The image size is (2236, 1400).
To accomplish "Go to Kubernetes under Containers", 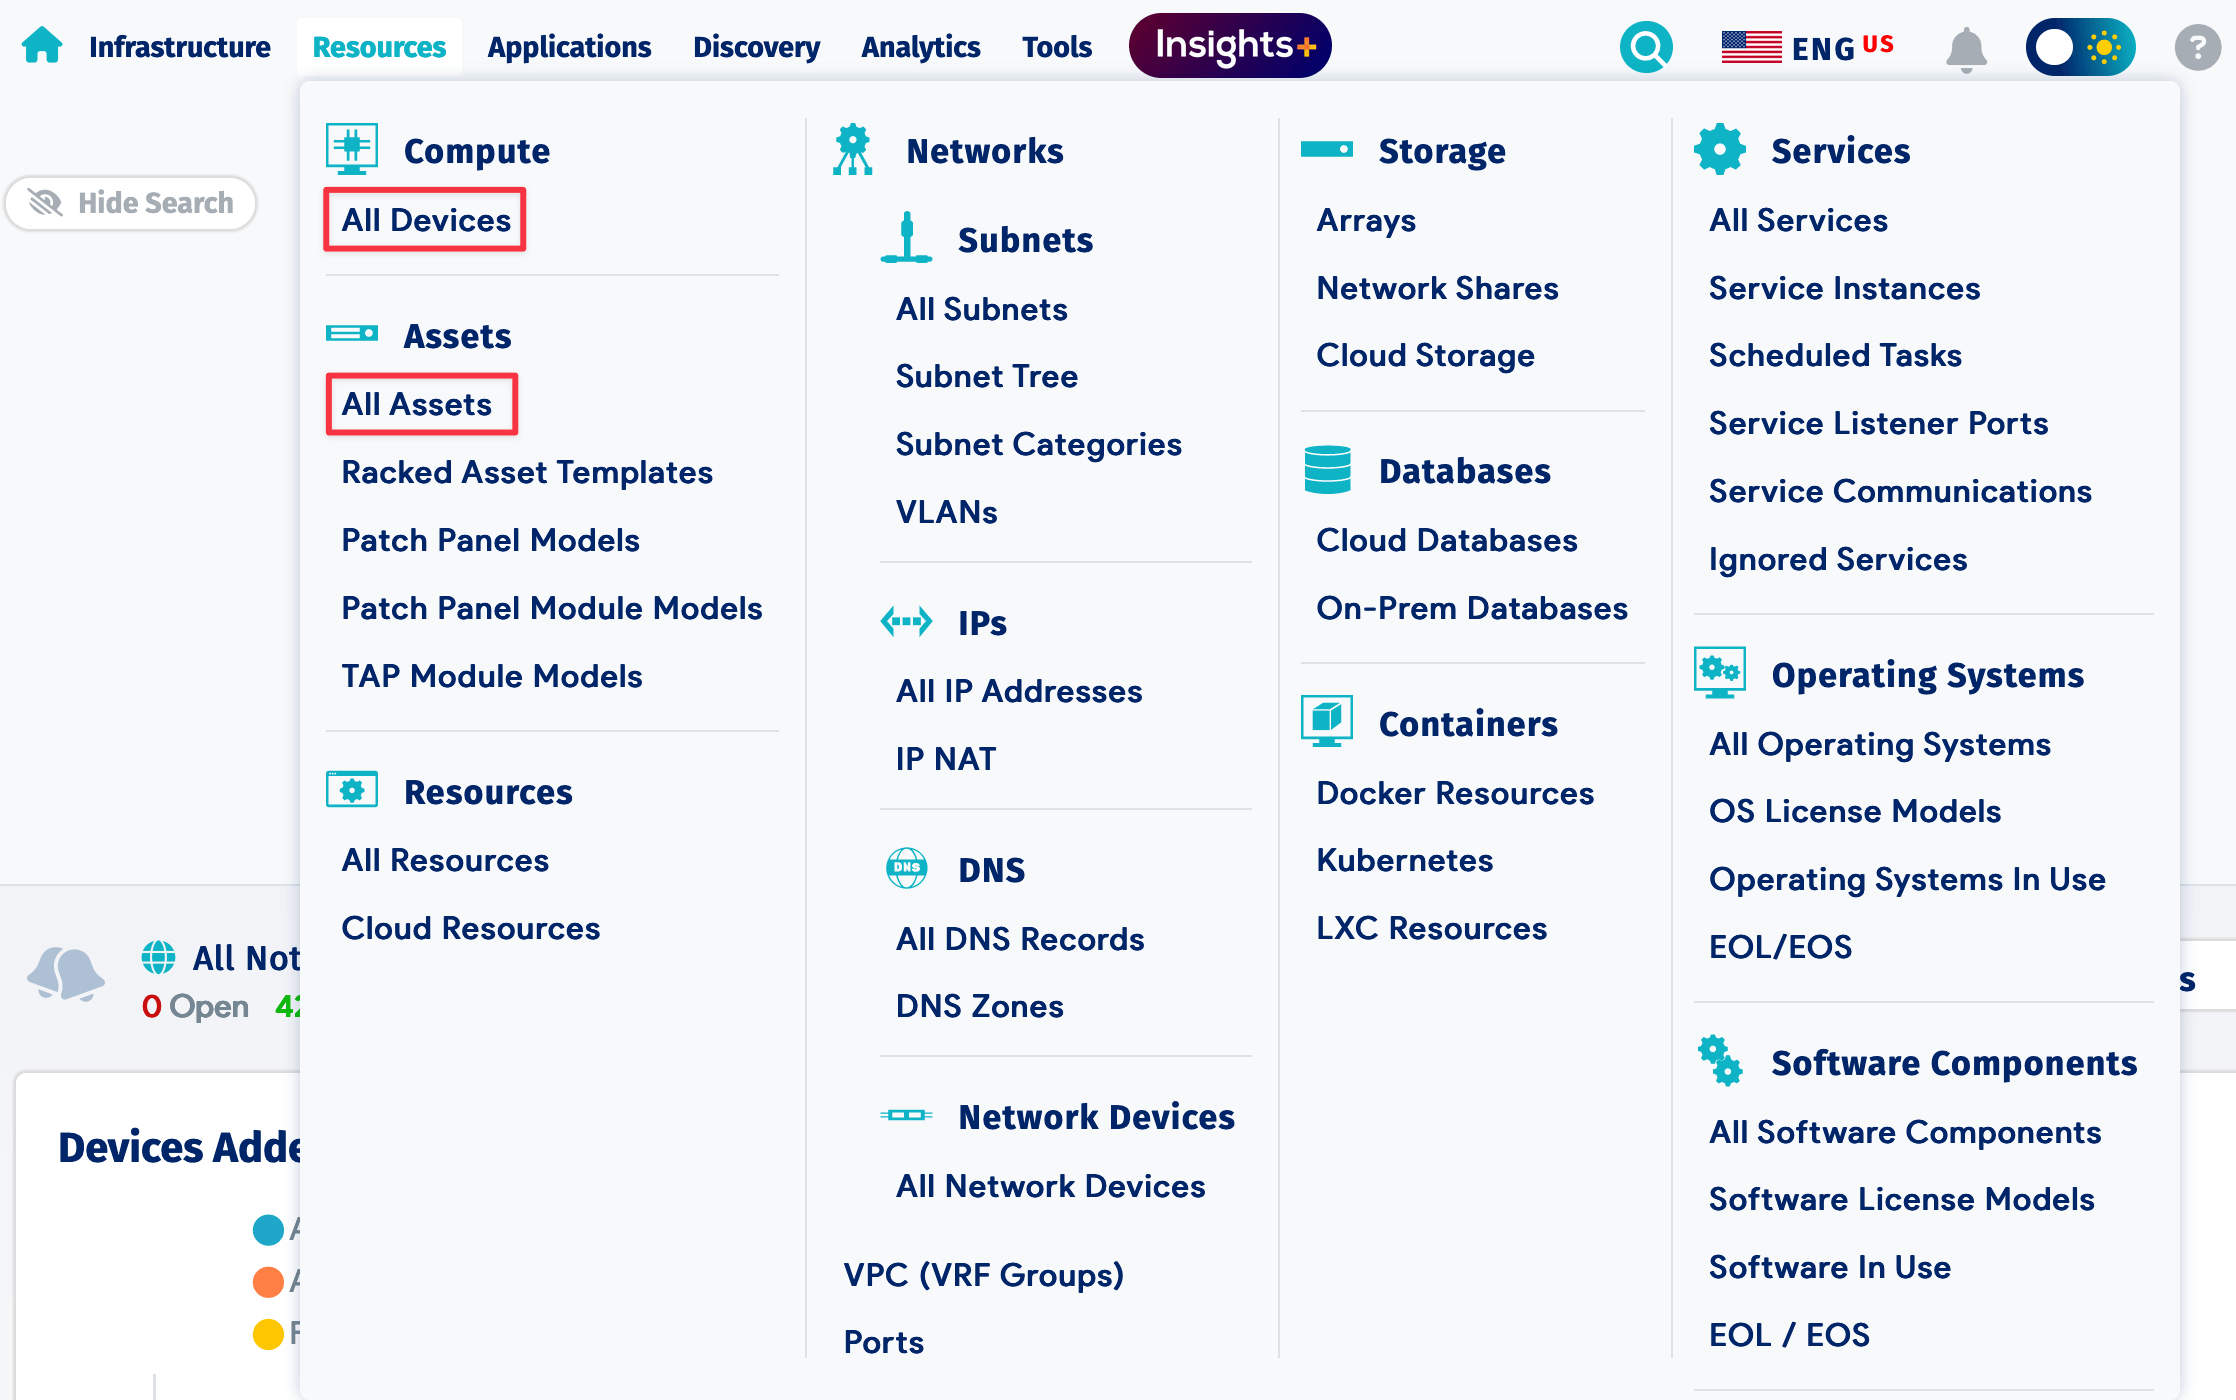I will (x=1404, y=860).
